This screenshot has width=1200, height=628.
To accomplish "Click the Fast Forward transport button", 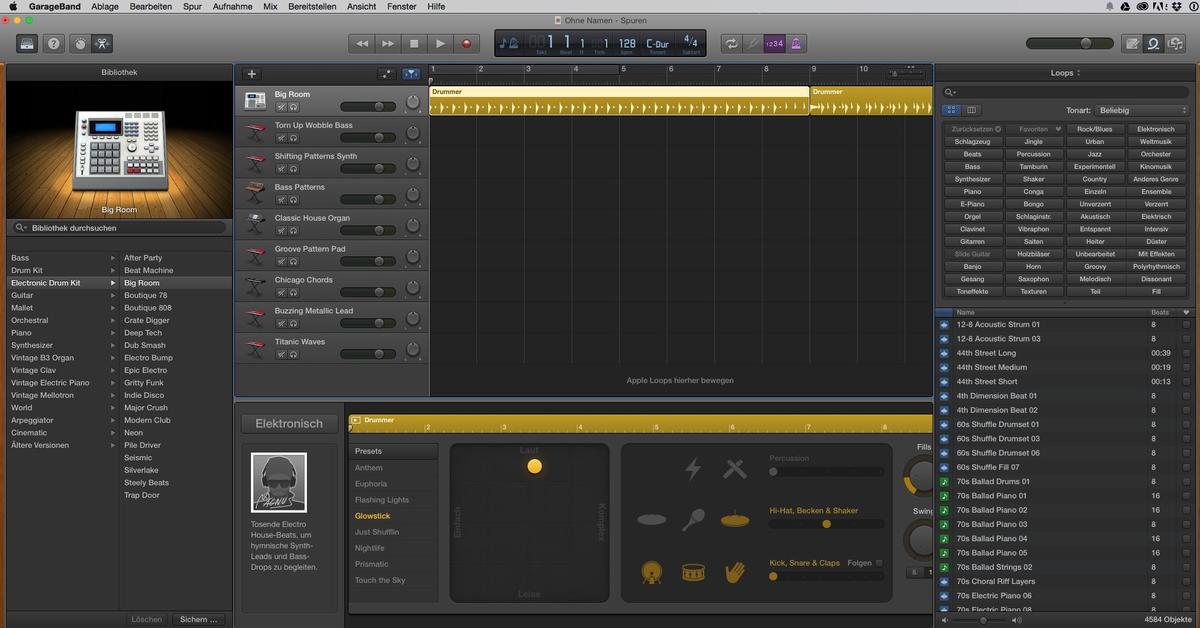I will [x=387, y=44].
